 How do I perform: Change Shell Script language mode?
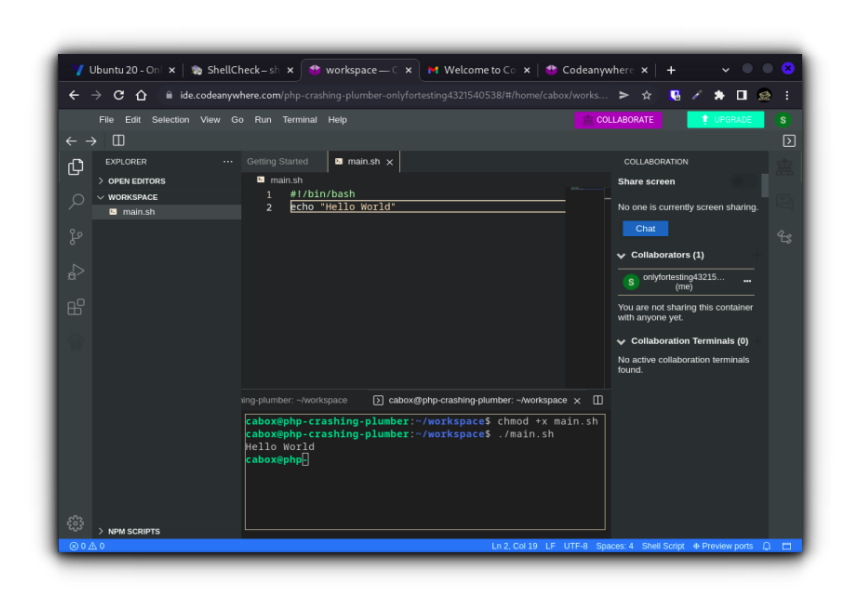coord(663,546)
